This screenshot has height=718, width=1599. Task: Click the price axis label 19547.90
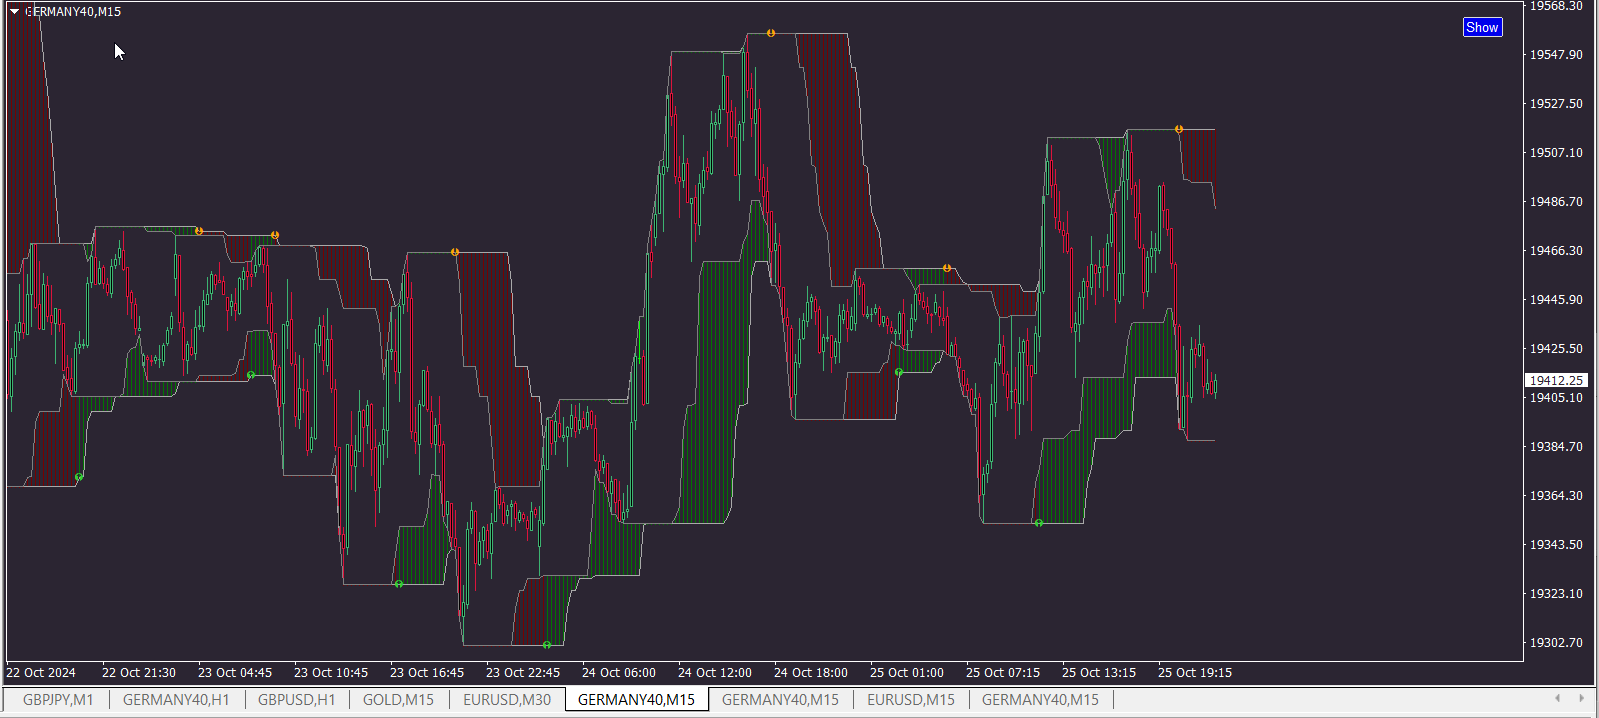(1556, 55)
